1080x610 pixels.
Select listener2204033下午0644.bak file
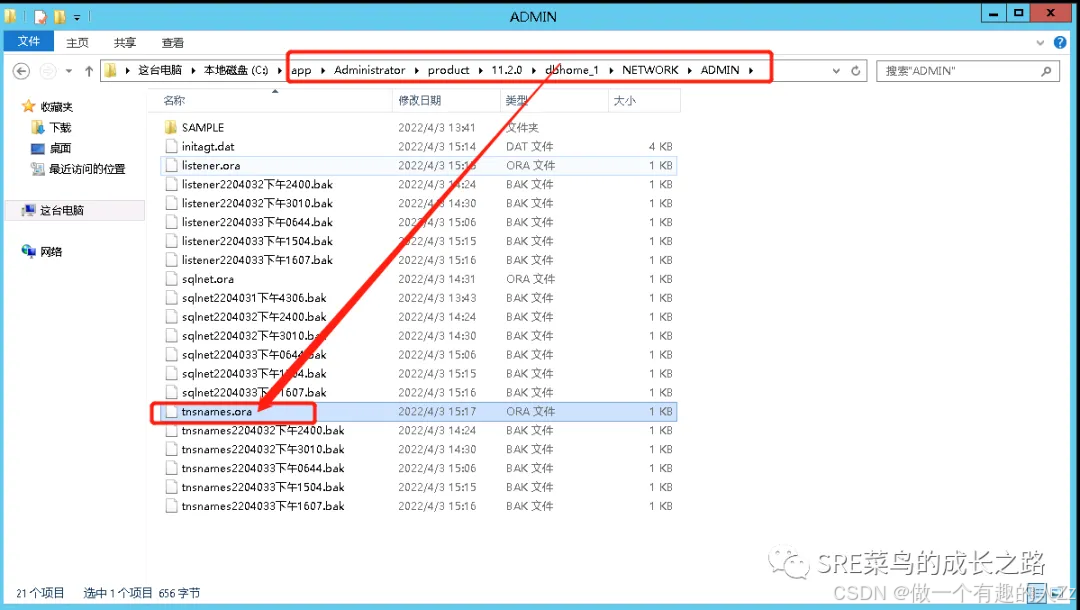(419, 222)
